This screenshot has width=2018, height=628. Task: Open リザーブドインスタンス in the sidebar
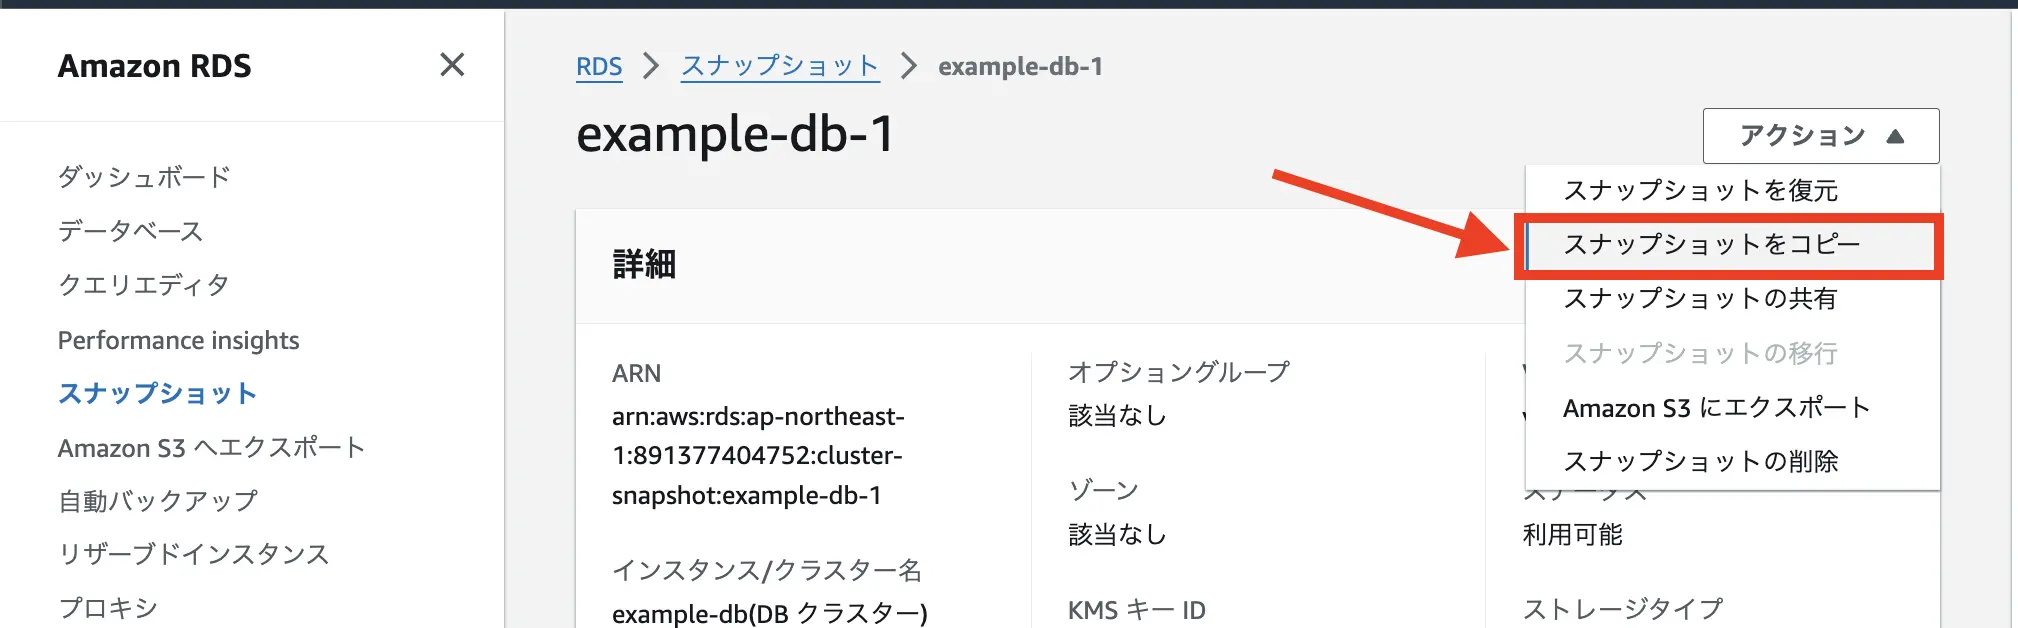pyautogui.click(x=194, y=554)
